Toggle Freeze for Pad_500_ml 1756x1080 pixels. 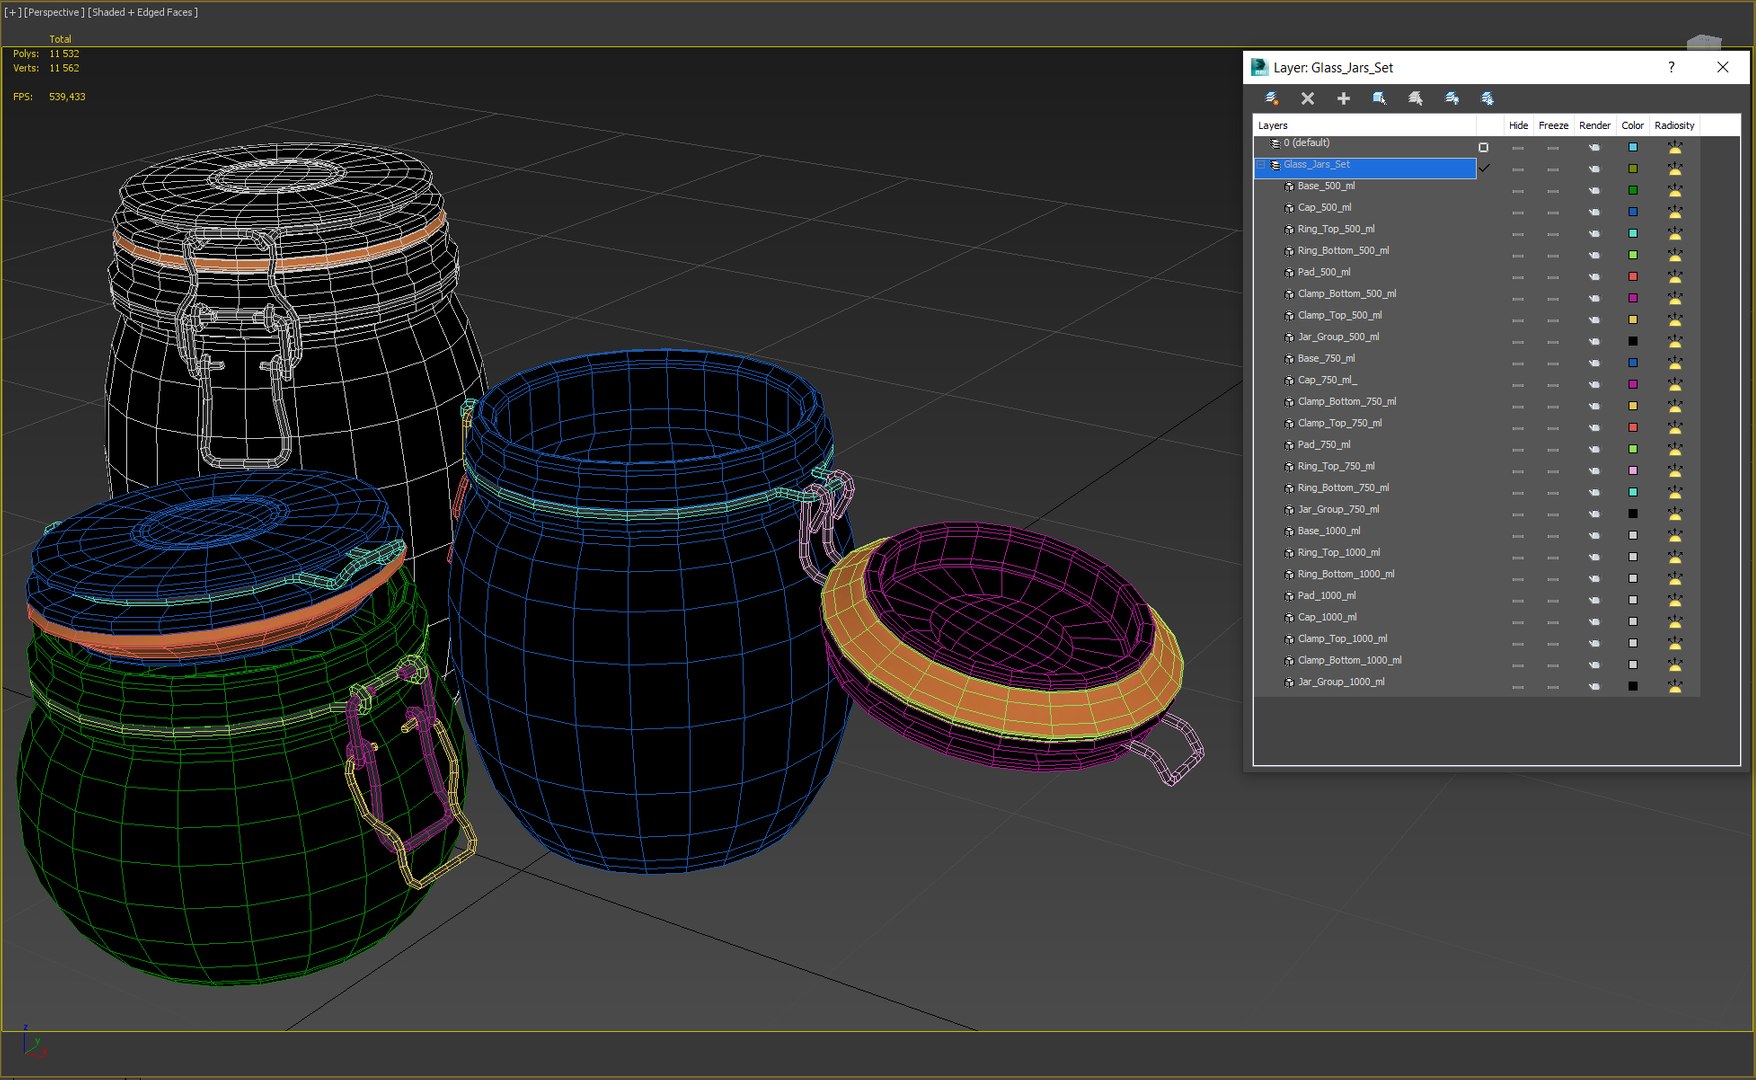[1553, 277]
